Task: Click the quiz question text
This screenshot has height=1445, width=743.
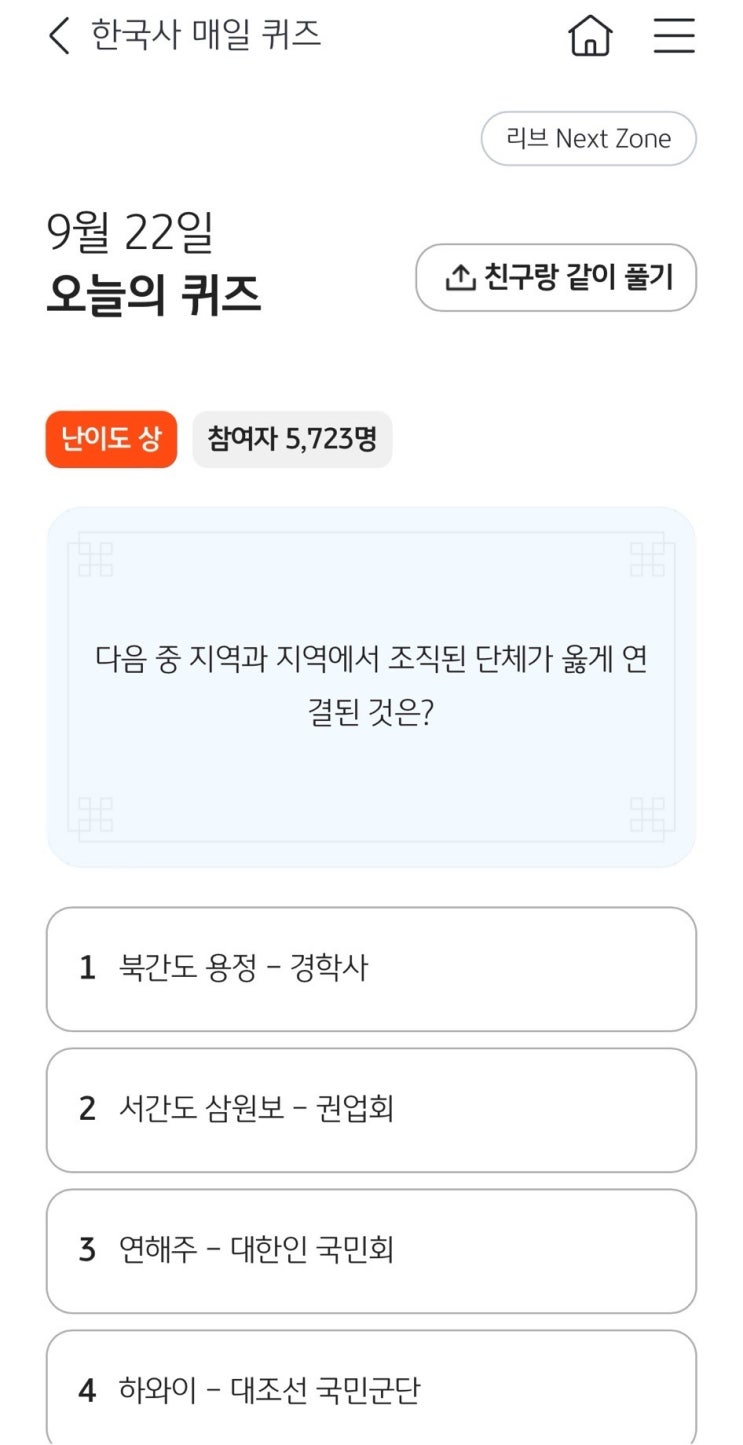Action: (x=371, y=687)
